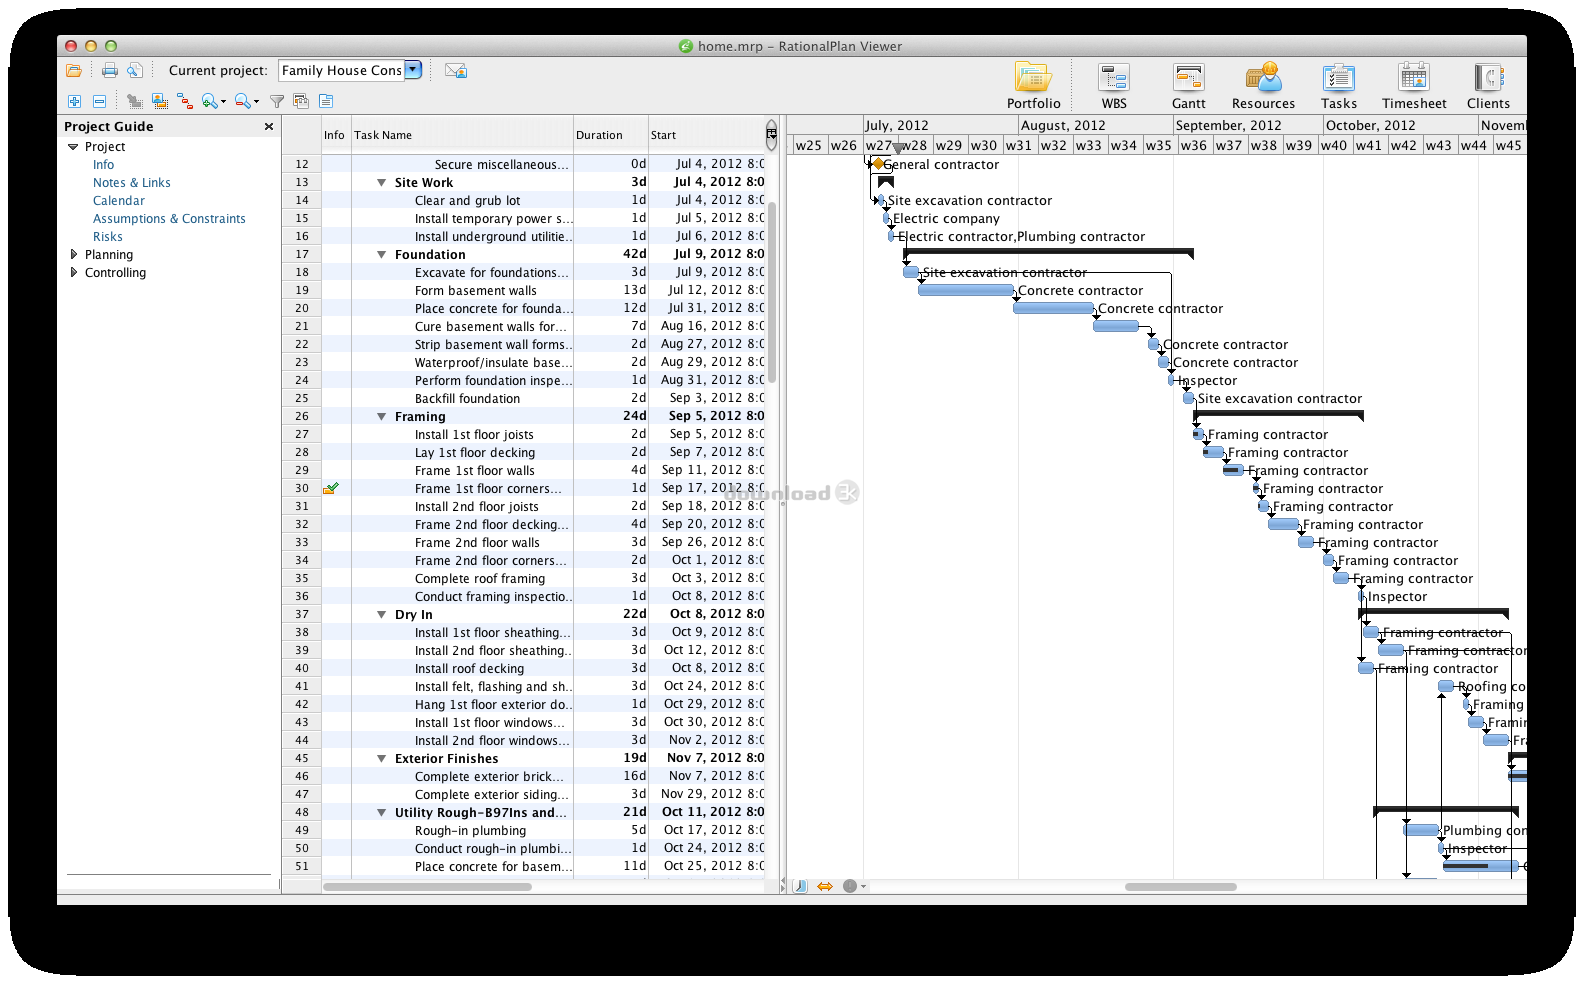Open Assumptions & Constraints link
Viewport: 1584px width, 984px height.
(x=169, y=219)
